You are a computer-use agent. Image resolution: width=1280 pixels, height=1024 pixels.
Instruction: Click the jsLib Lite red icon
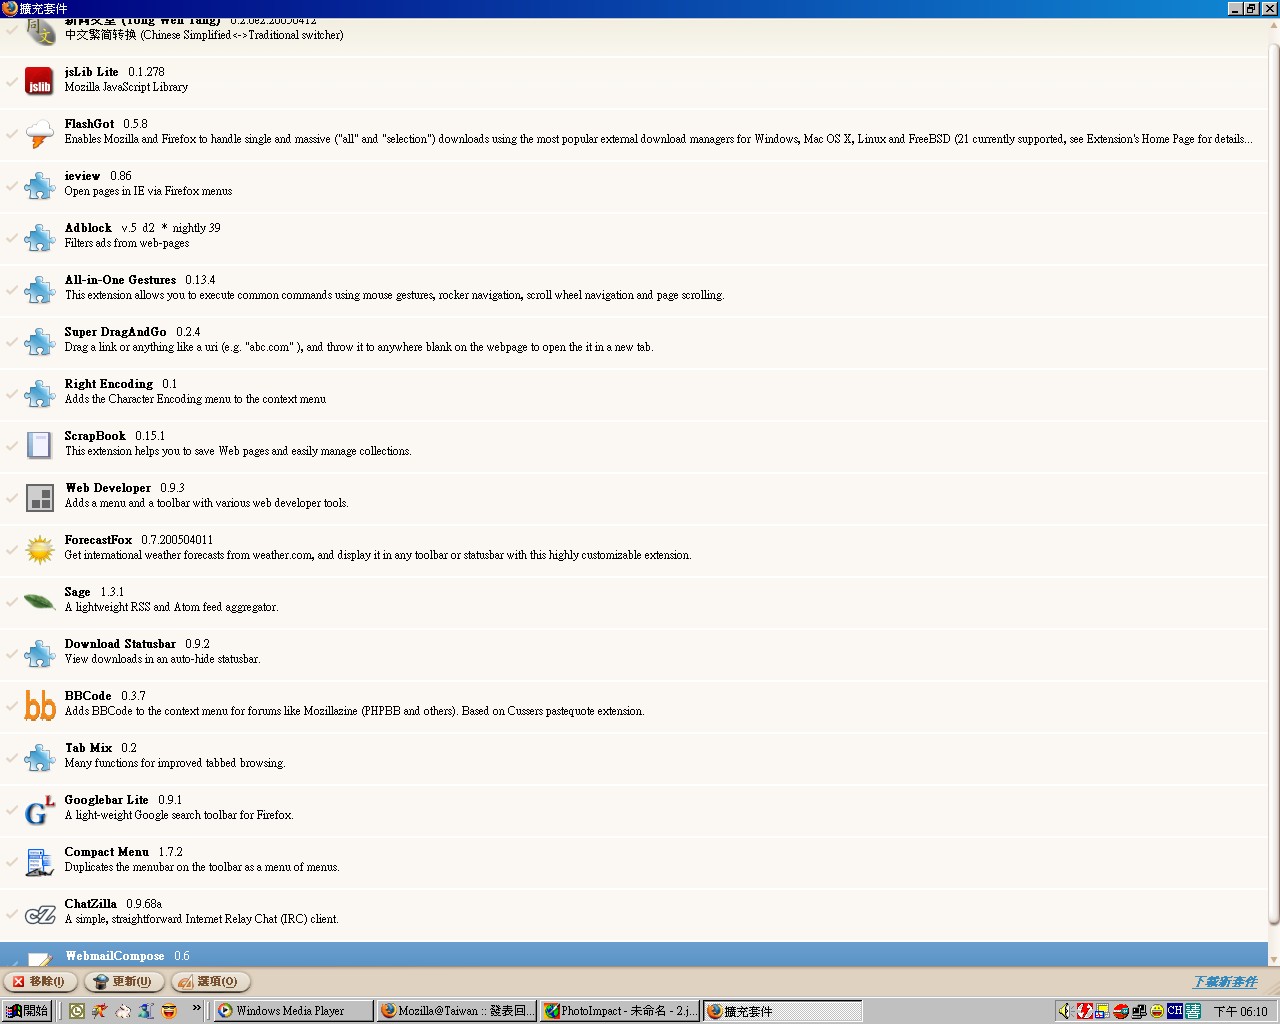[x=39, y=81]
